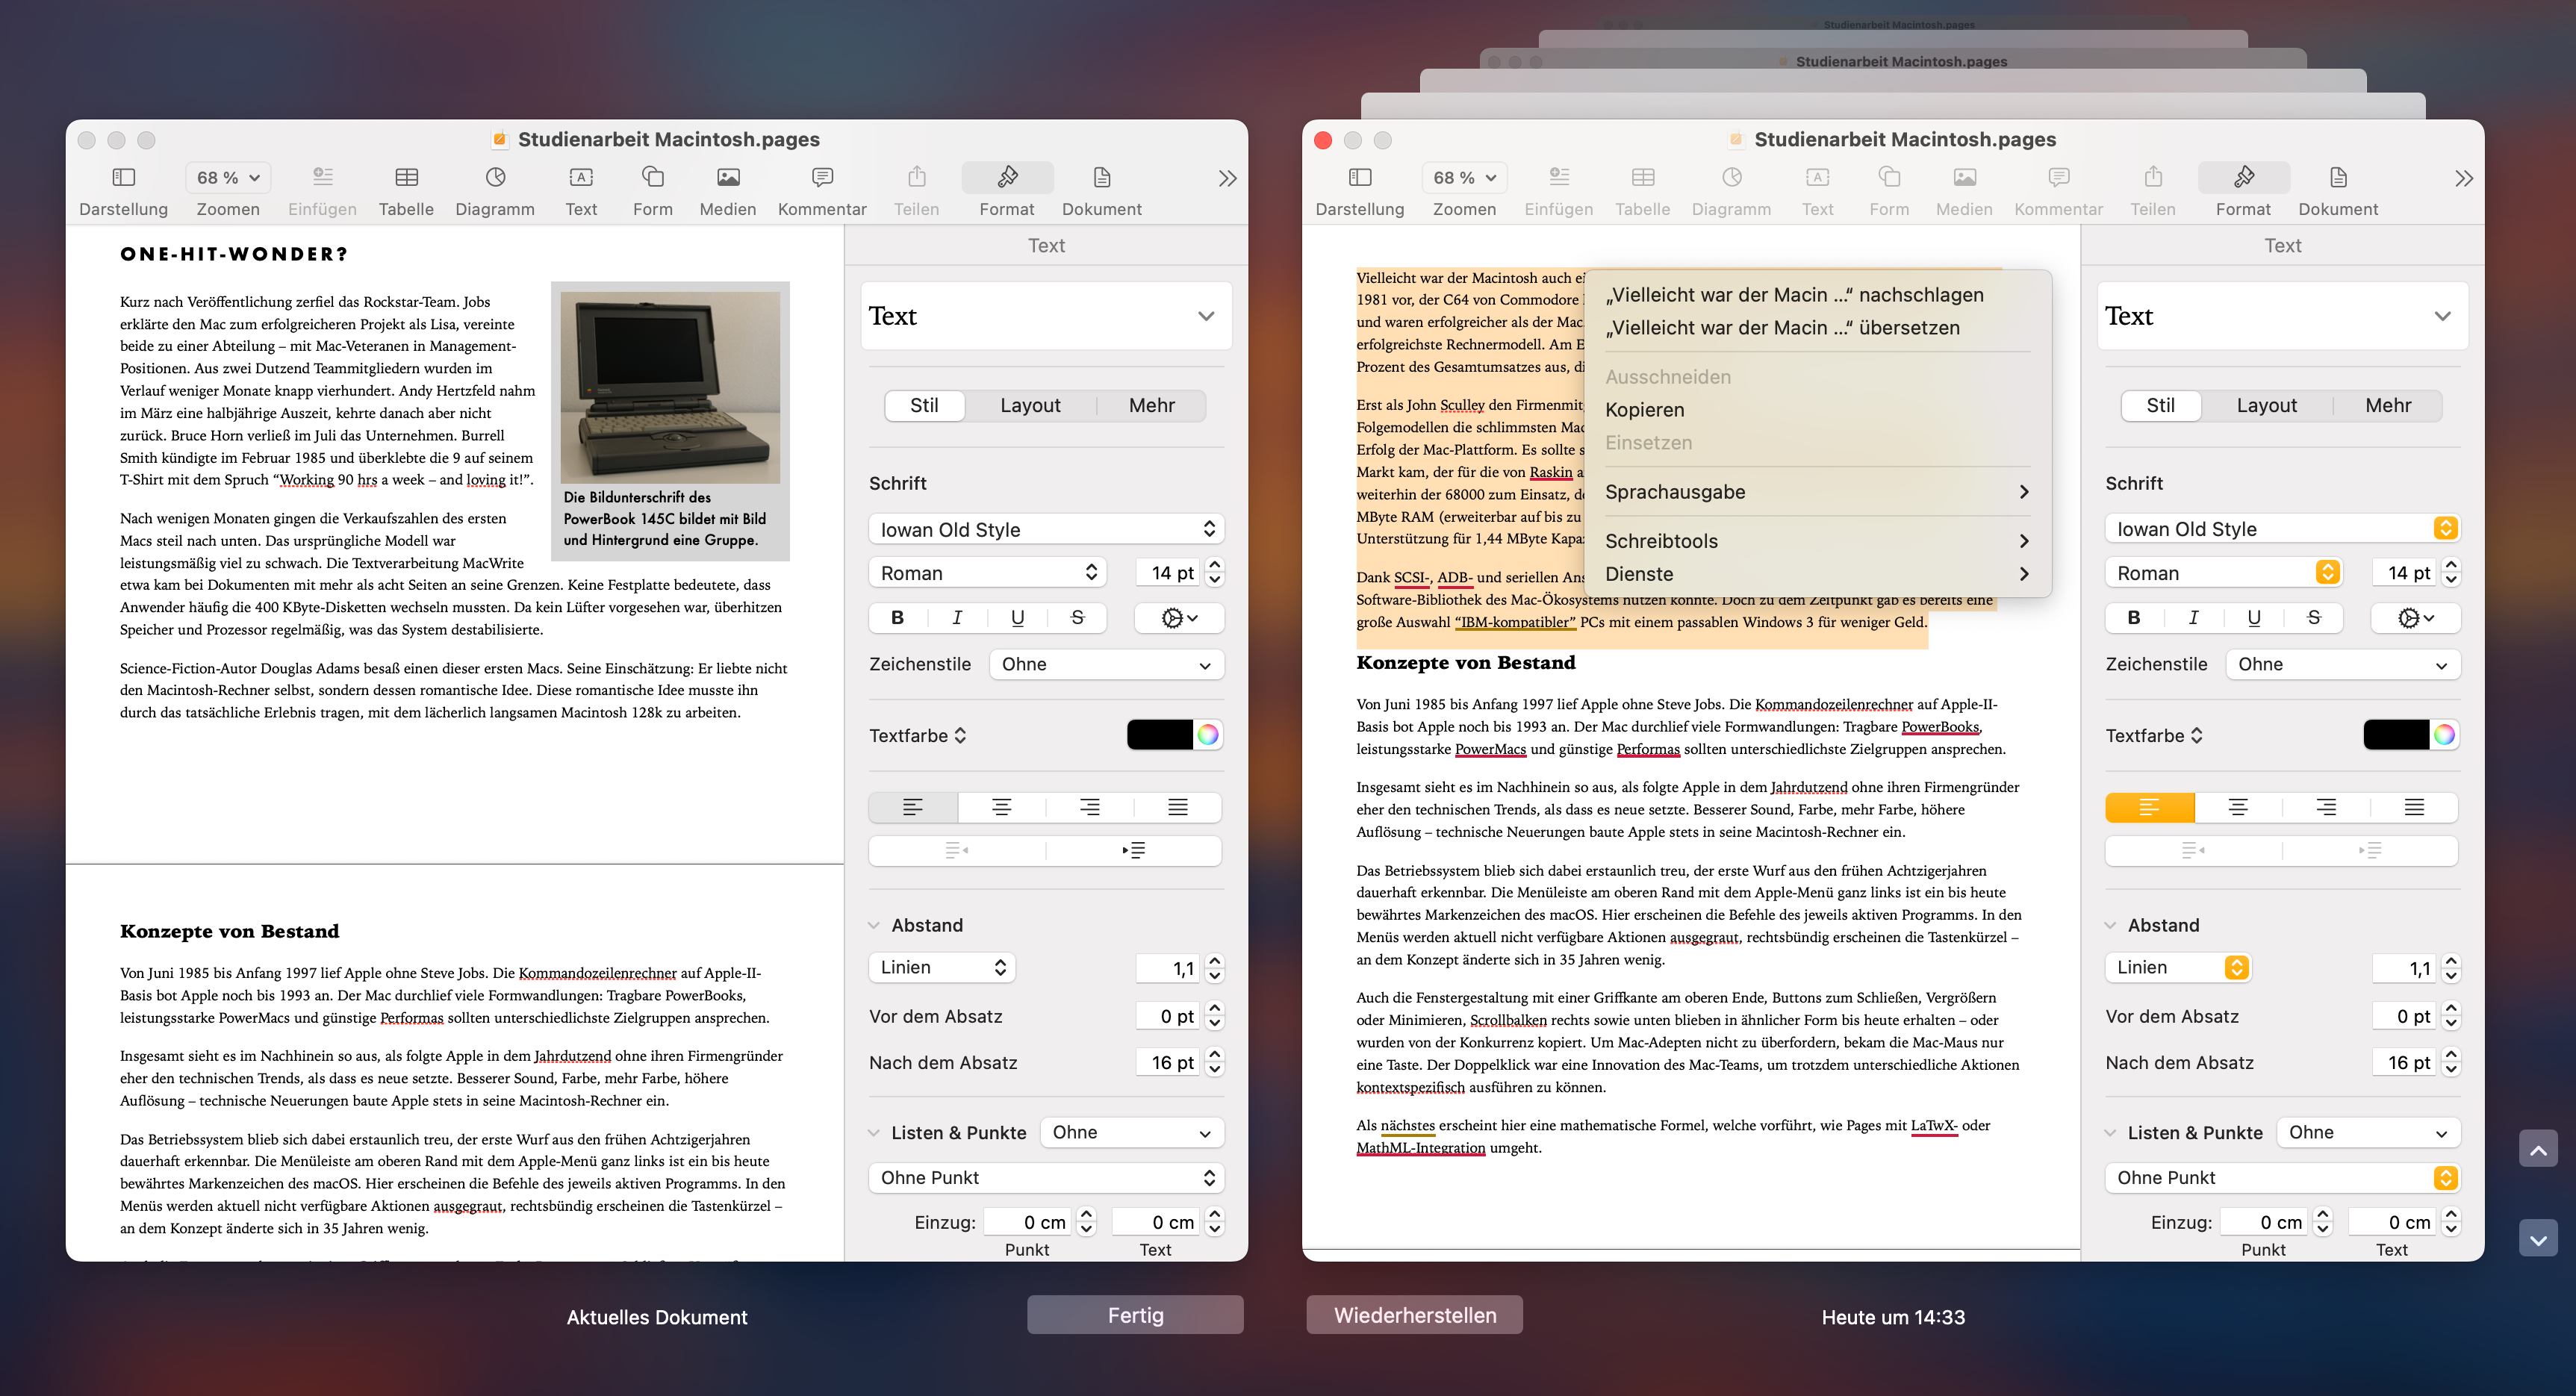
Task: Apply italic in left window Schrift section
Action: point(957,618)
